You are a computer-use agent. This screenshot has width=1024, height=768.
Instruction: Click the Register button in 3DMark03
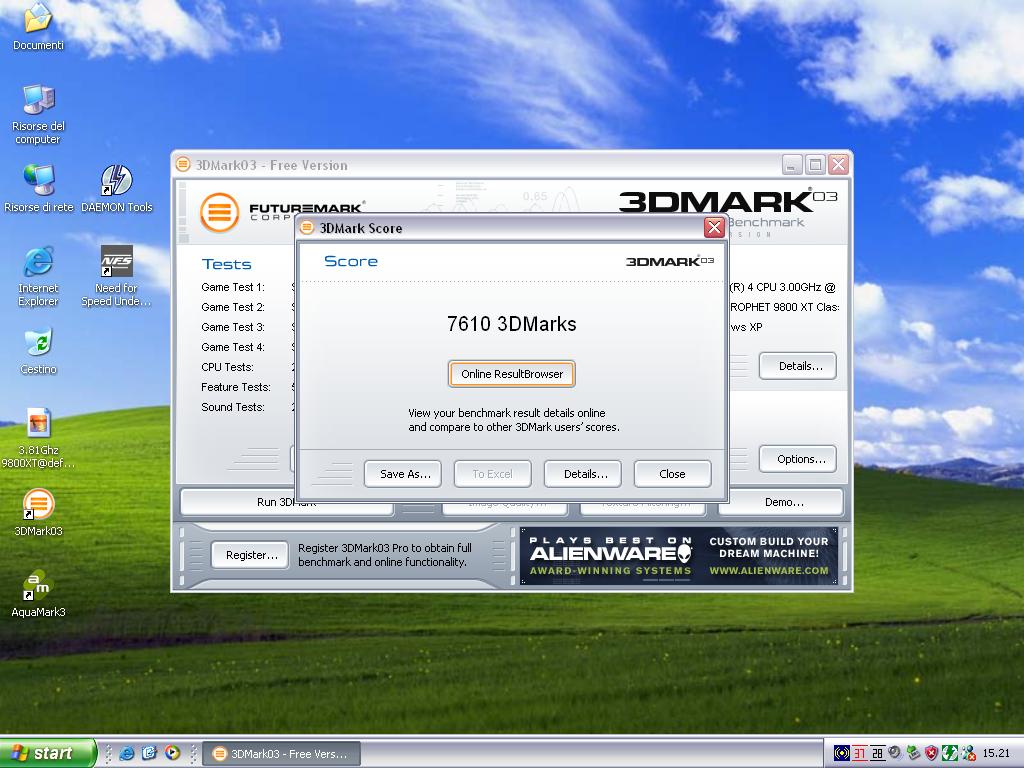pos(251,555)
